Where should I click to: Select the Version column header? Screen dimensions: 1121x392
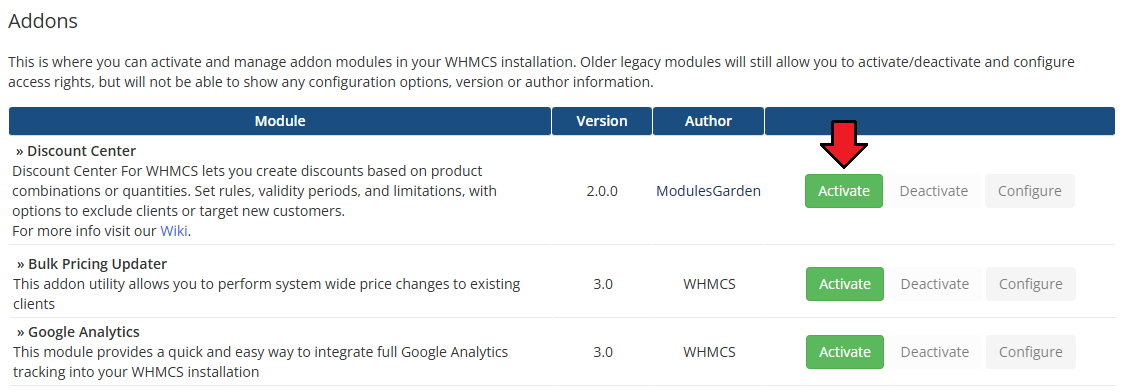pyautogui.click(x=602, y=121)
